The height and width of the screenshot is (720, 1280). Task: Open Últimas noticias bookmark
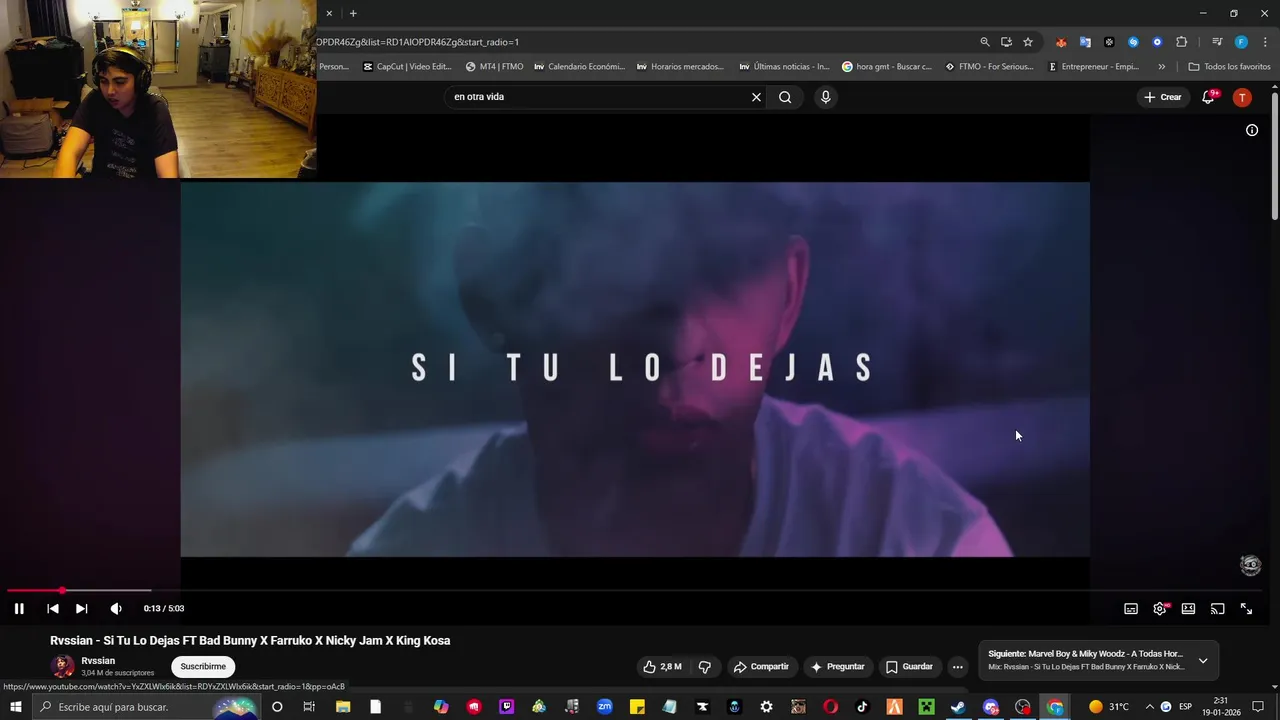point(784,67)
